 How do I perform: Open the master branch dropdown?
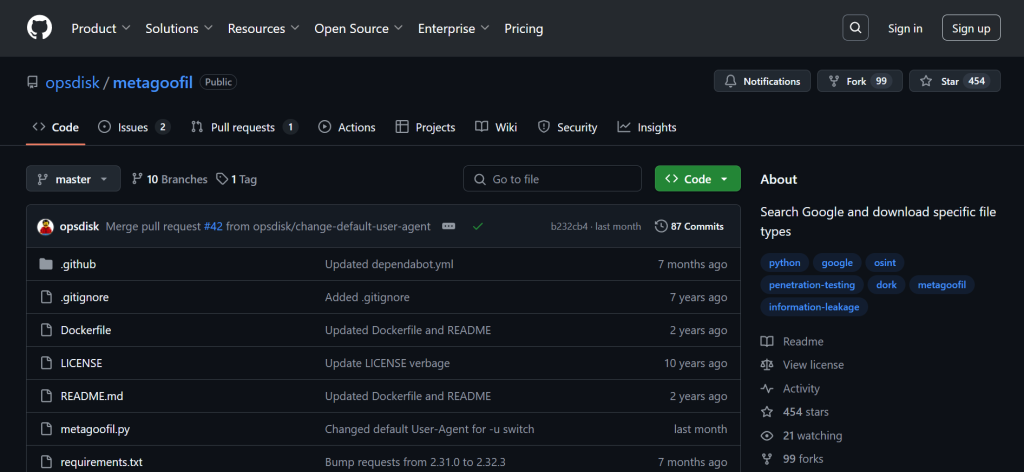point(73,179)
